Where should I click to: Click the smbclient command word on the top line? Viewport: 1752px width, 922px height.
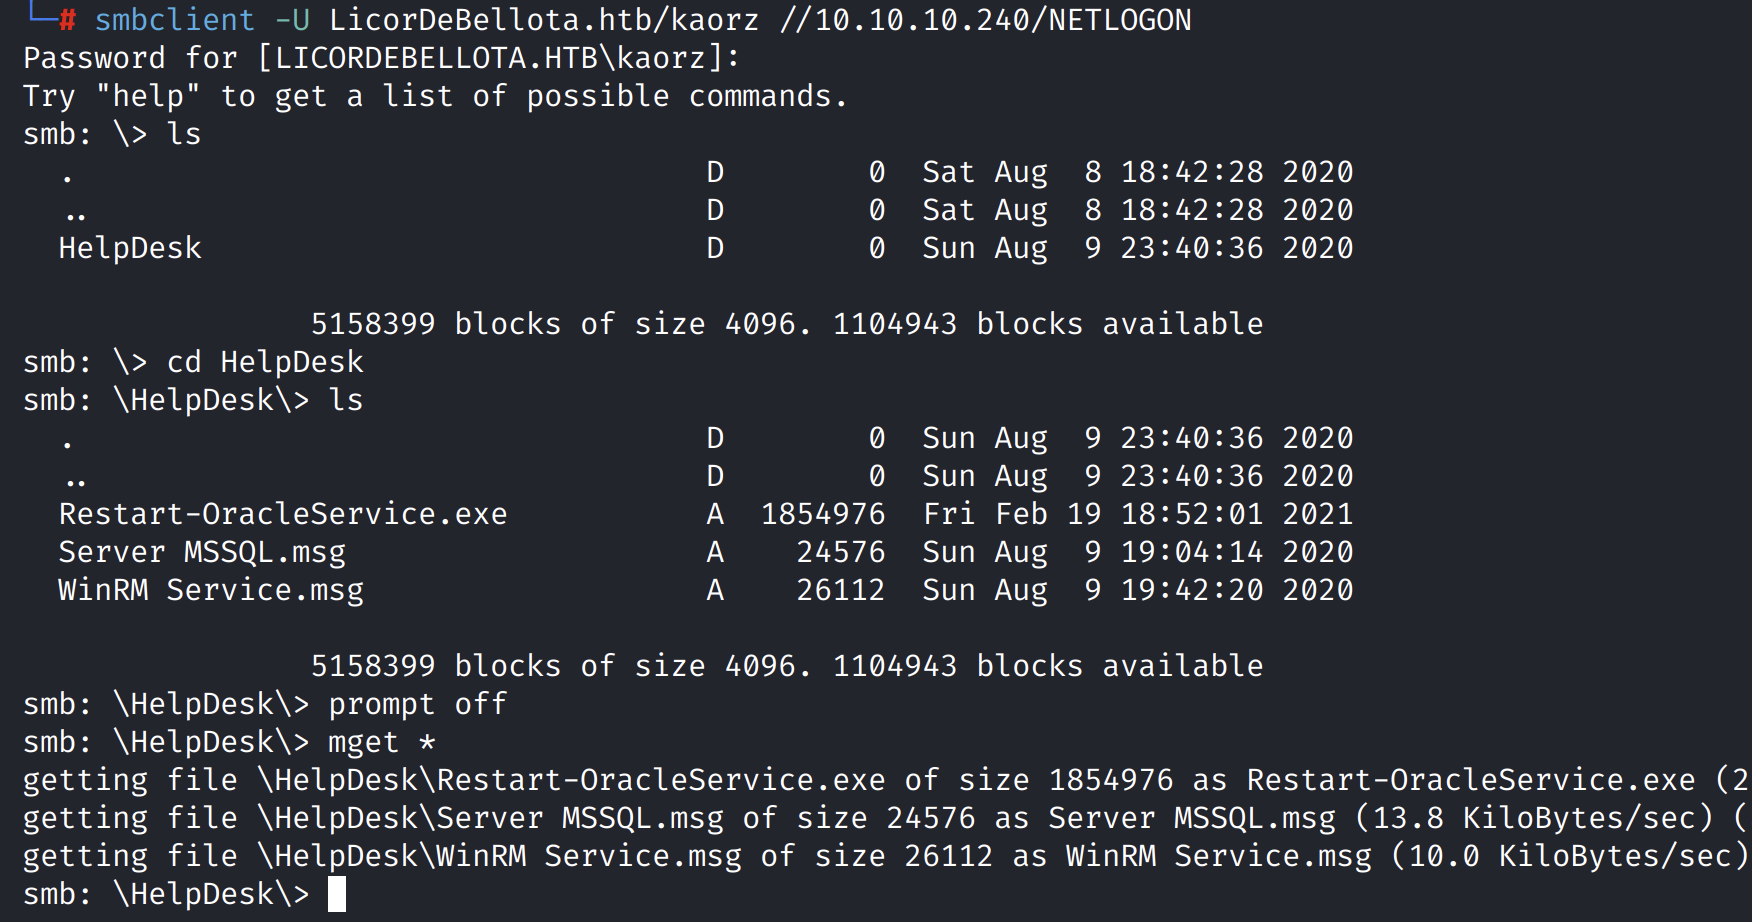tap(175, 20)
